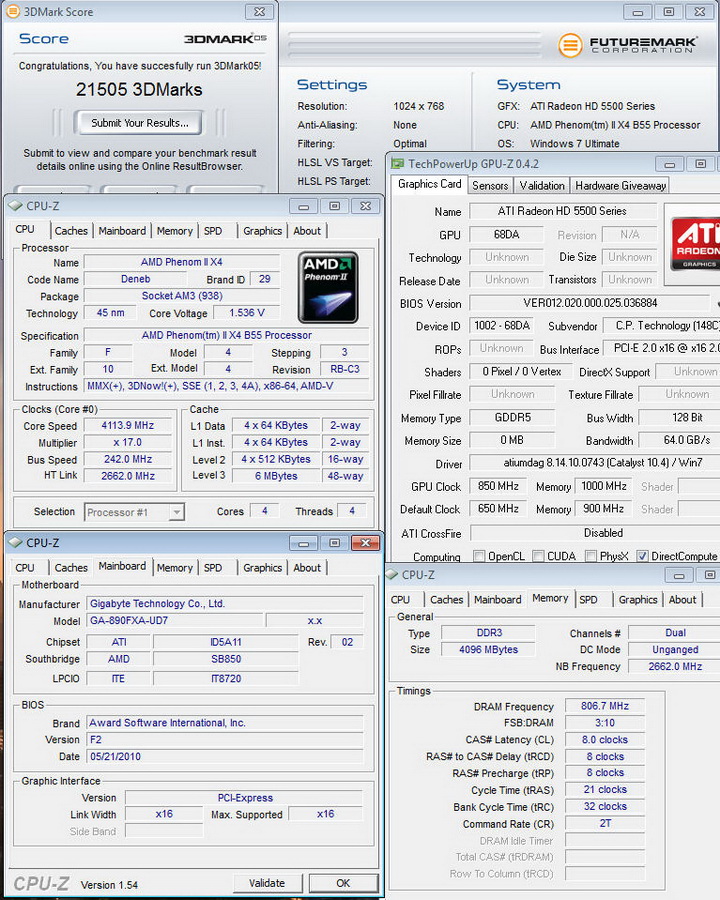
Task: Click the Bus Speed 242.0 MHz value
Action: (x=128, y=459)
